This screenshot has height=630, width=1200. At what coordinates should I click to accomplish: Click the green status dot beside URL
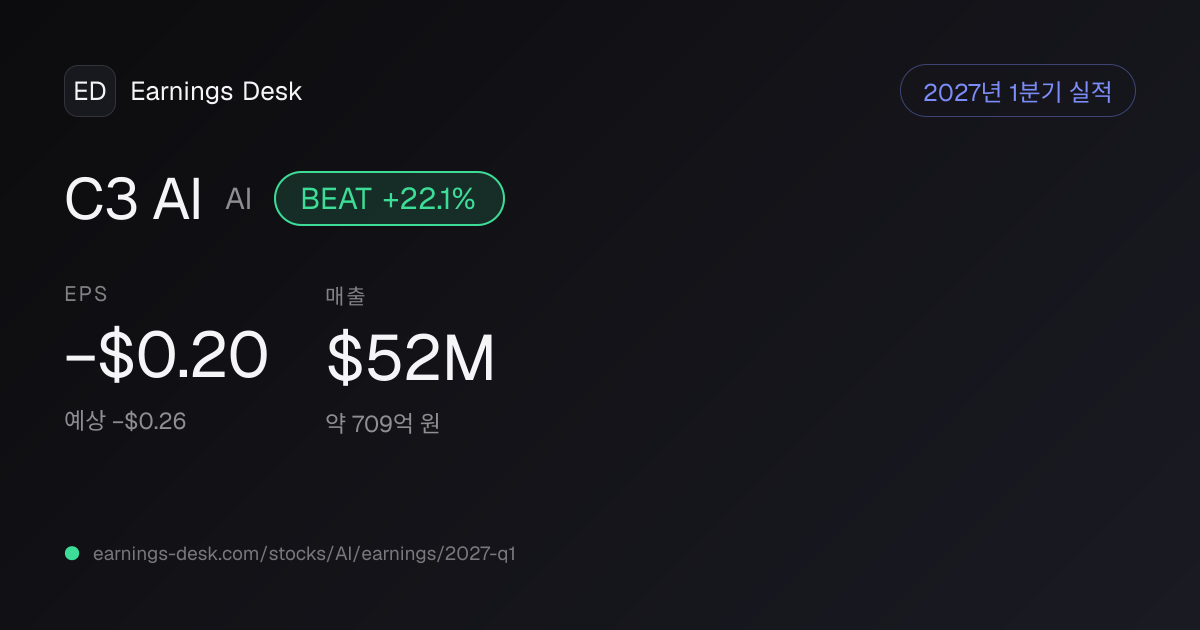click(x=72, y=553)
